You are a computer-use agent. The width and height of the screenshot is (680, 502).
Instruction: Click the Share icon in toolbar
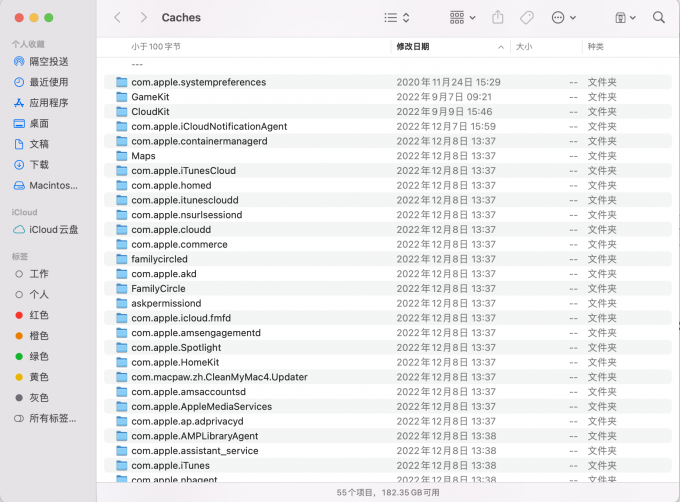498,17
